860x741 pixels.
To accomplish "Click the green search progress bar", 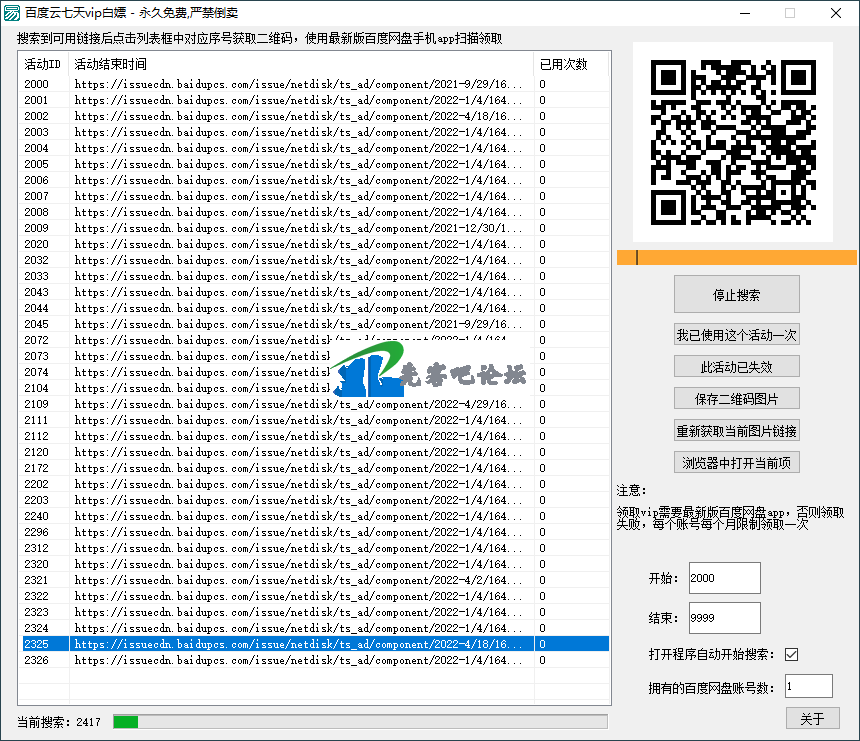I will [360, 721].
